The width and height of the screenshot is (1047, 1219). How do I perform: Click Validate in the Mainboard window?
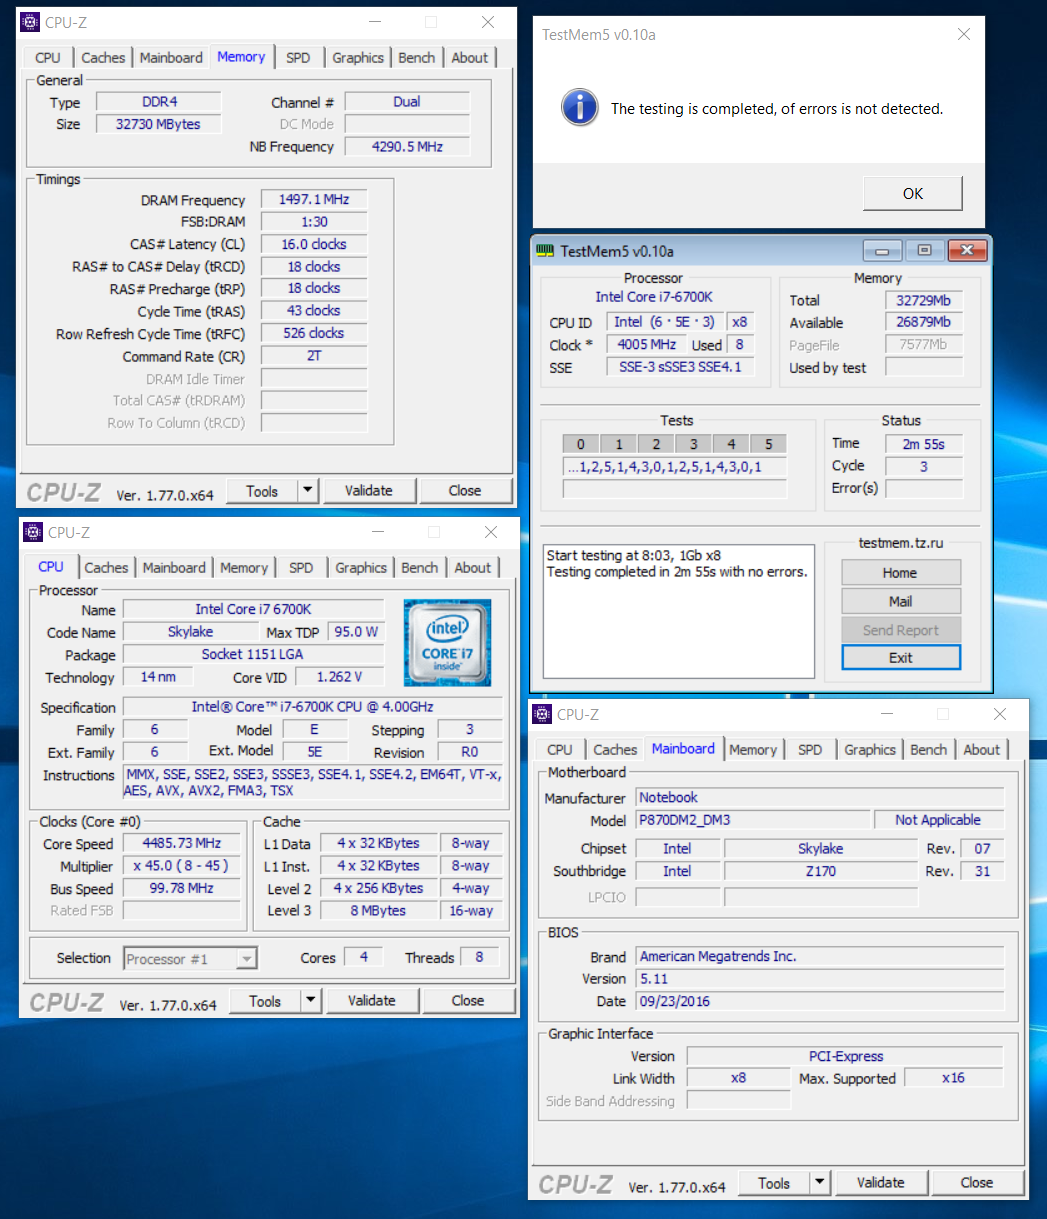pyautogui.click(x=881, y=1183)
